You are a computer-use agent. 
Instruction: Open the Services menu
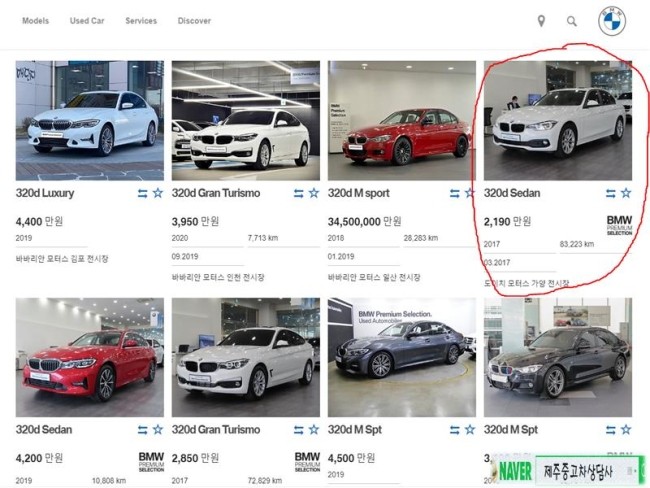tap(141, 21)
